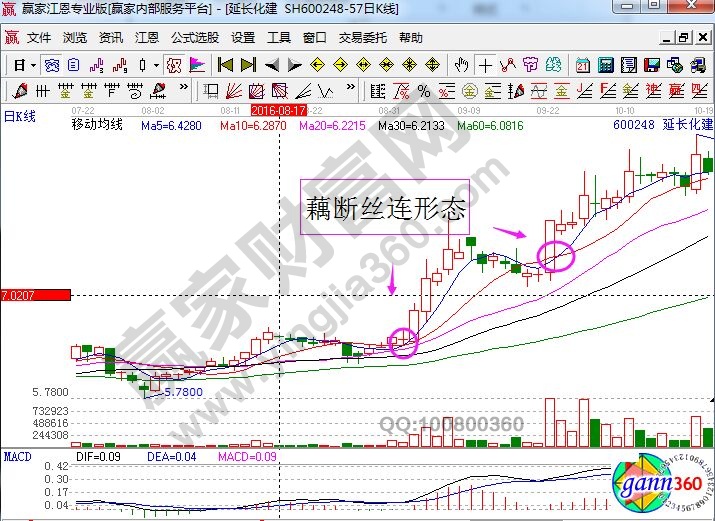Click the pink flag icon in toolbar

[197, 65]
